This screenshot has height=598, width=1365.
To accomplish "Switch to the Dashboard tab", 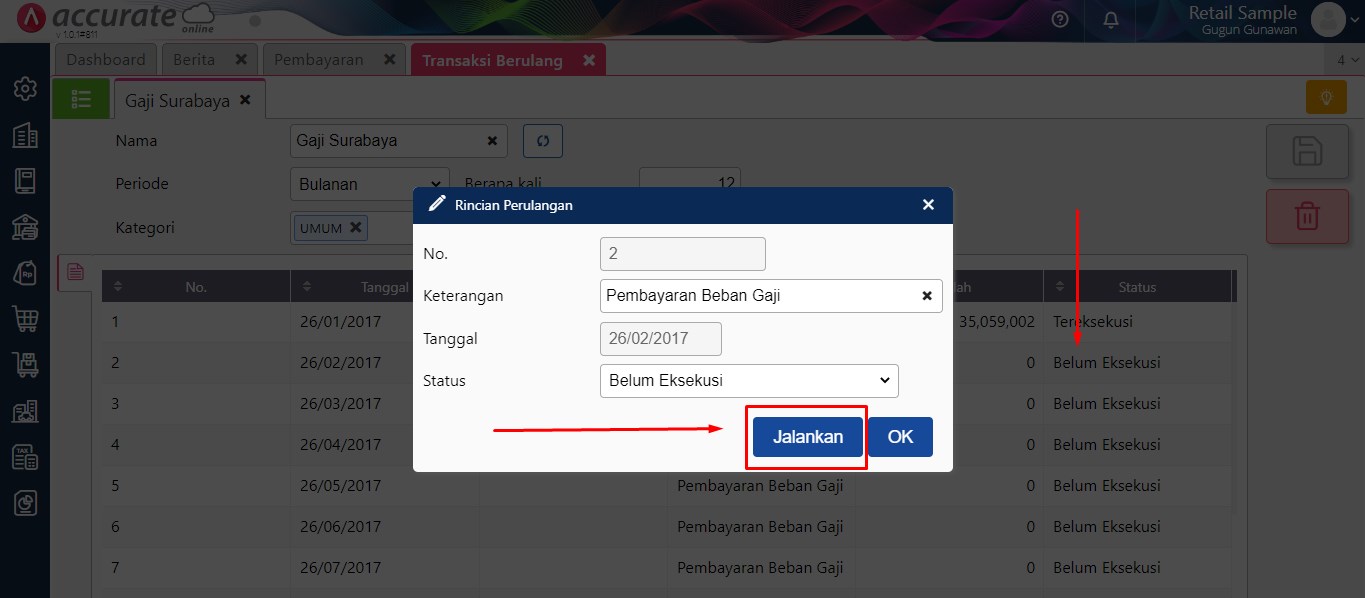I will (x=106, y=60).
